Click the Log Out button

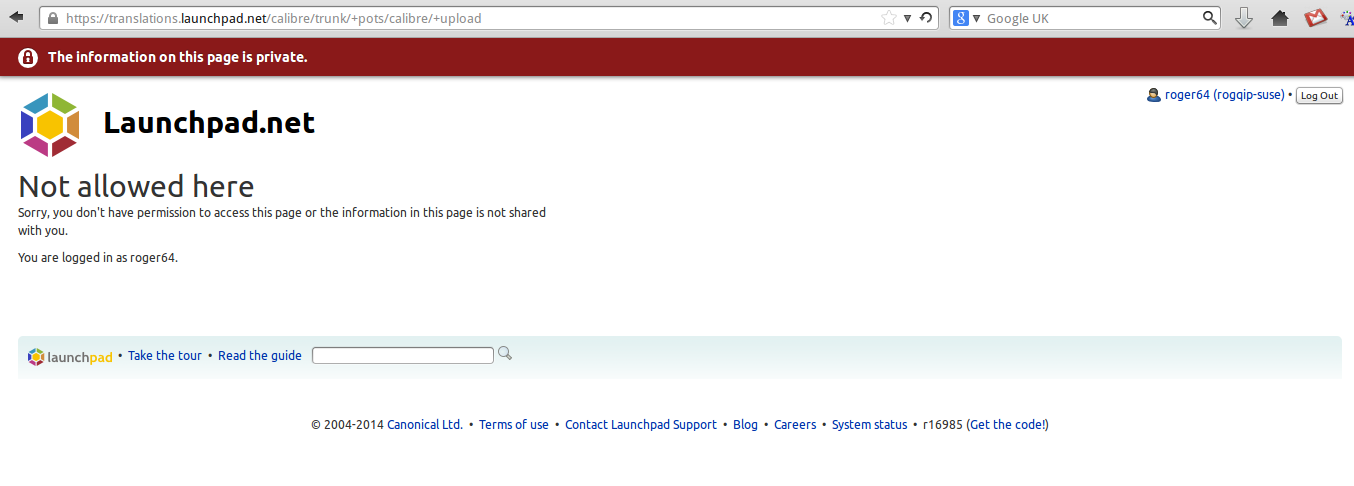pyautogui.click(x=1319, y=96)
